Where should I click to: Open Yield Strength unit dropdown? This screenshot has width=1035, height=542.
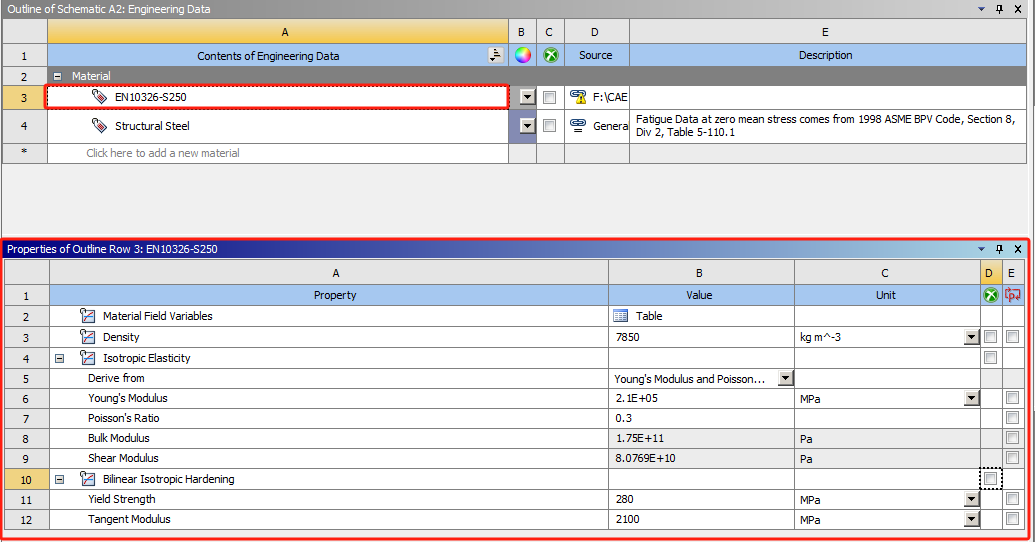click(x=971, y=499)
